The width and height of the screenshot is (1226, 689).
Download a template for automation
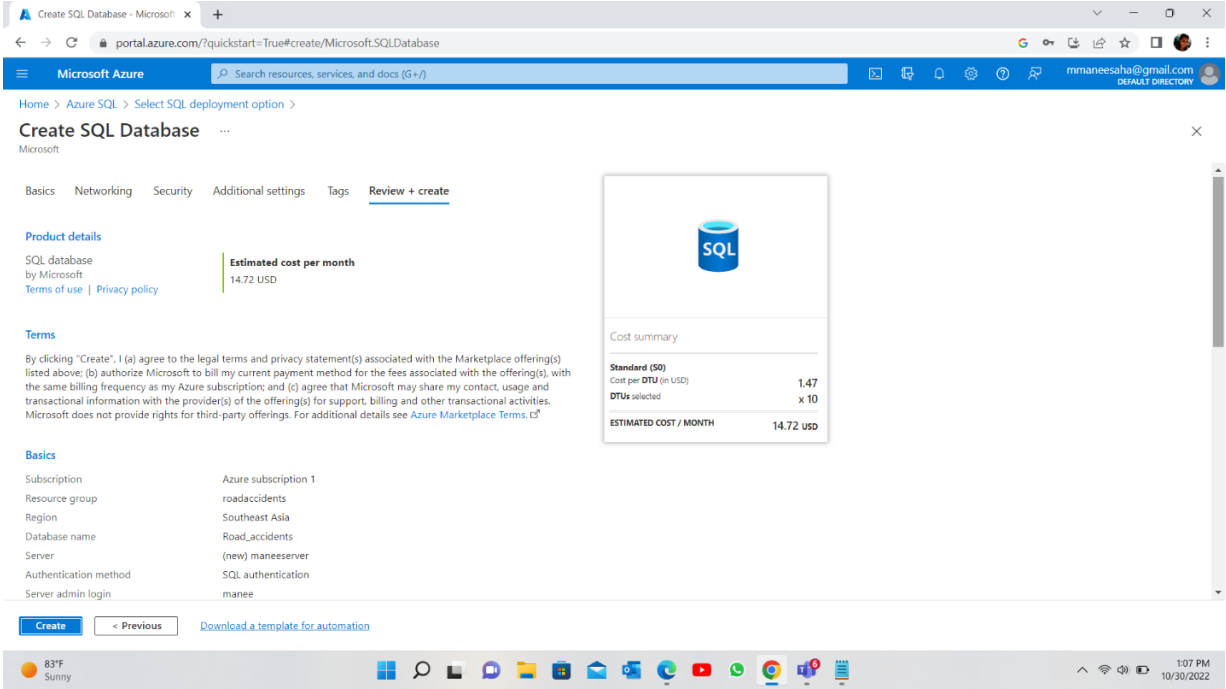285,626
